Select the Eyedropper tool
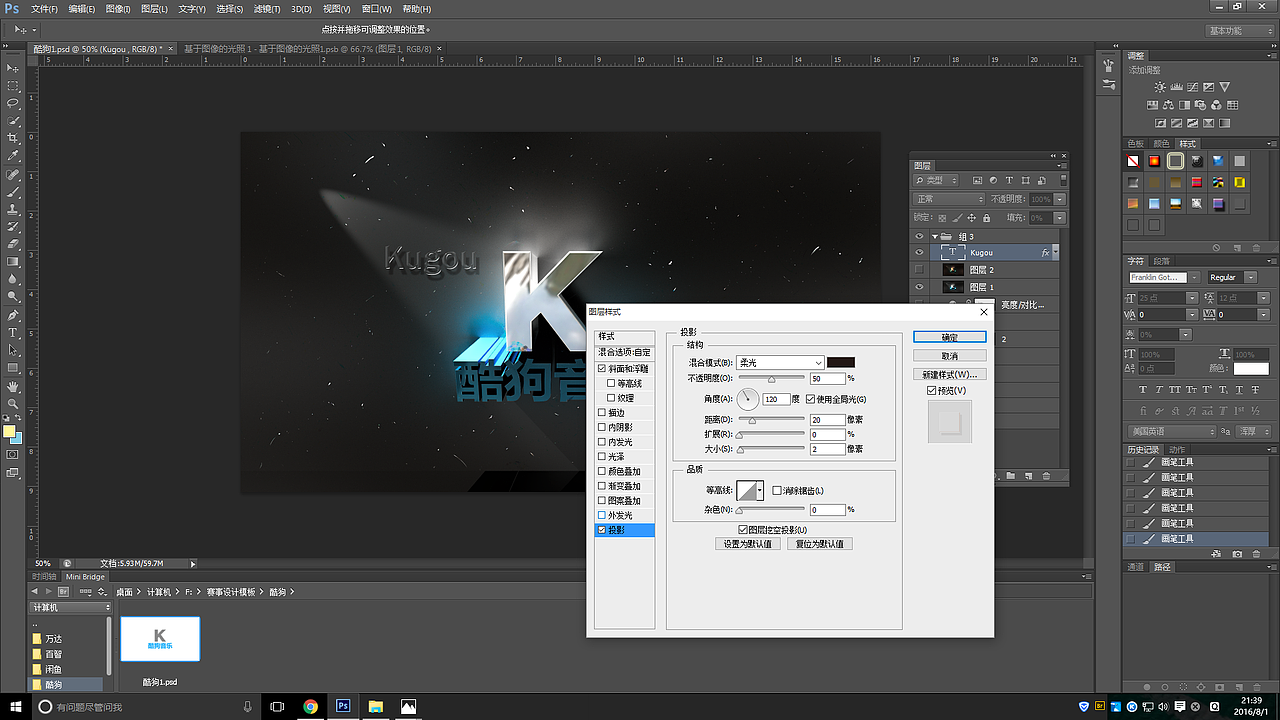This screenshot has height=720, width=1280. point(13,156)
